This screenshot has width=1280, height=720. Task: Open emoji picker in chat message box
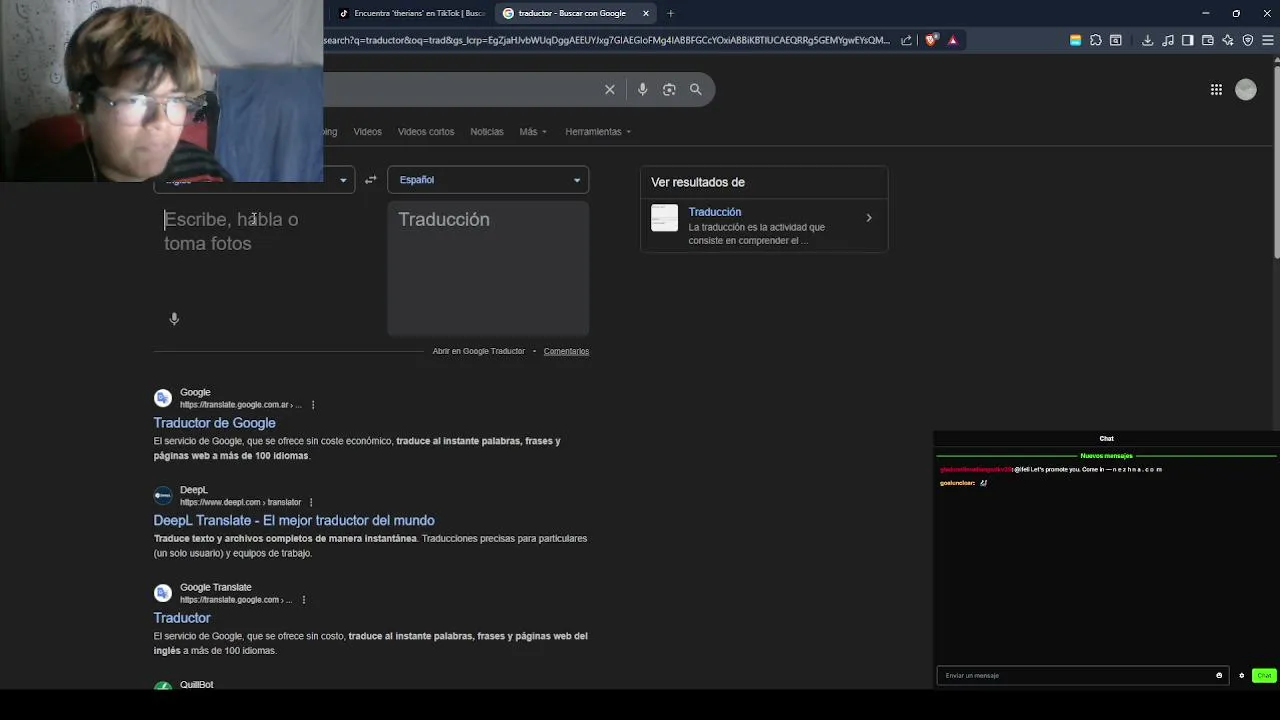click(1219, 675)
